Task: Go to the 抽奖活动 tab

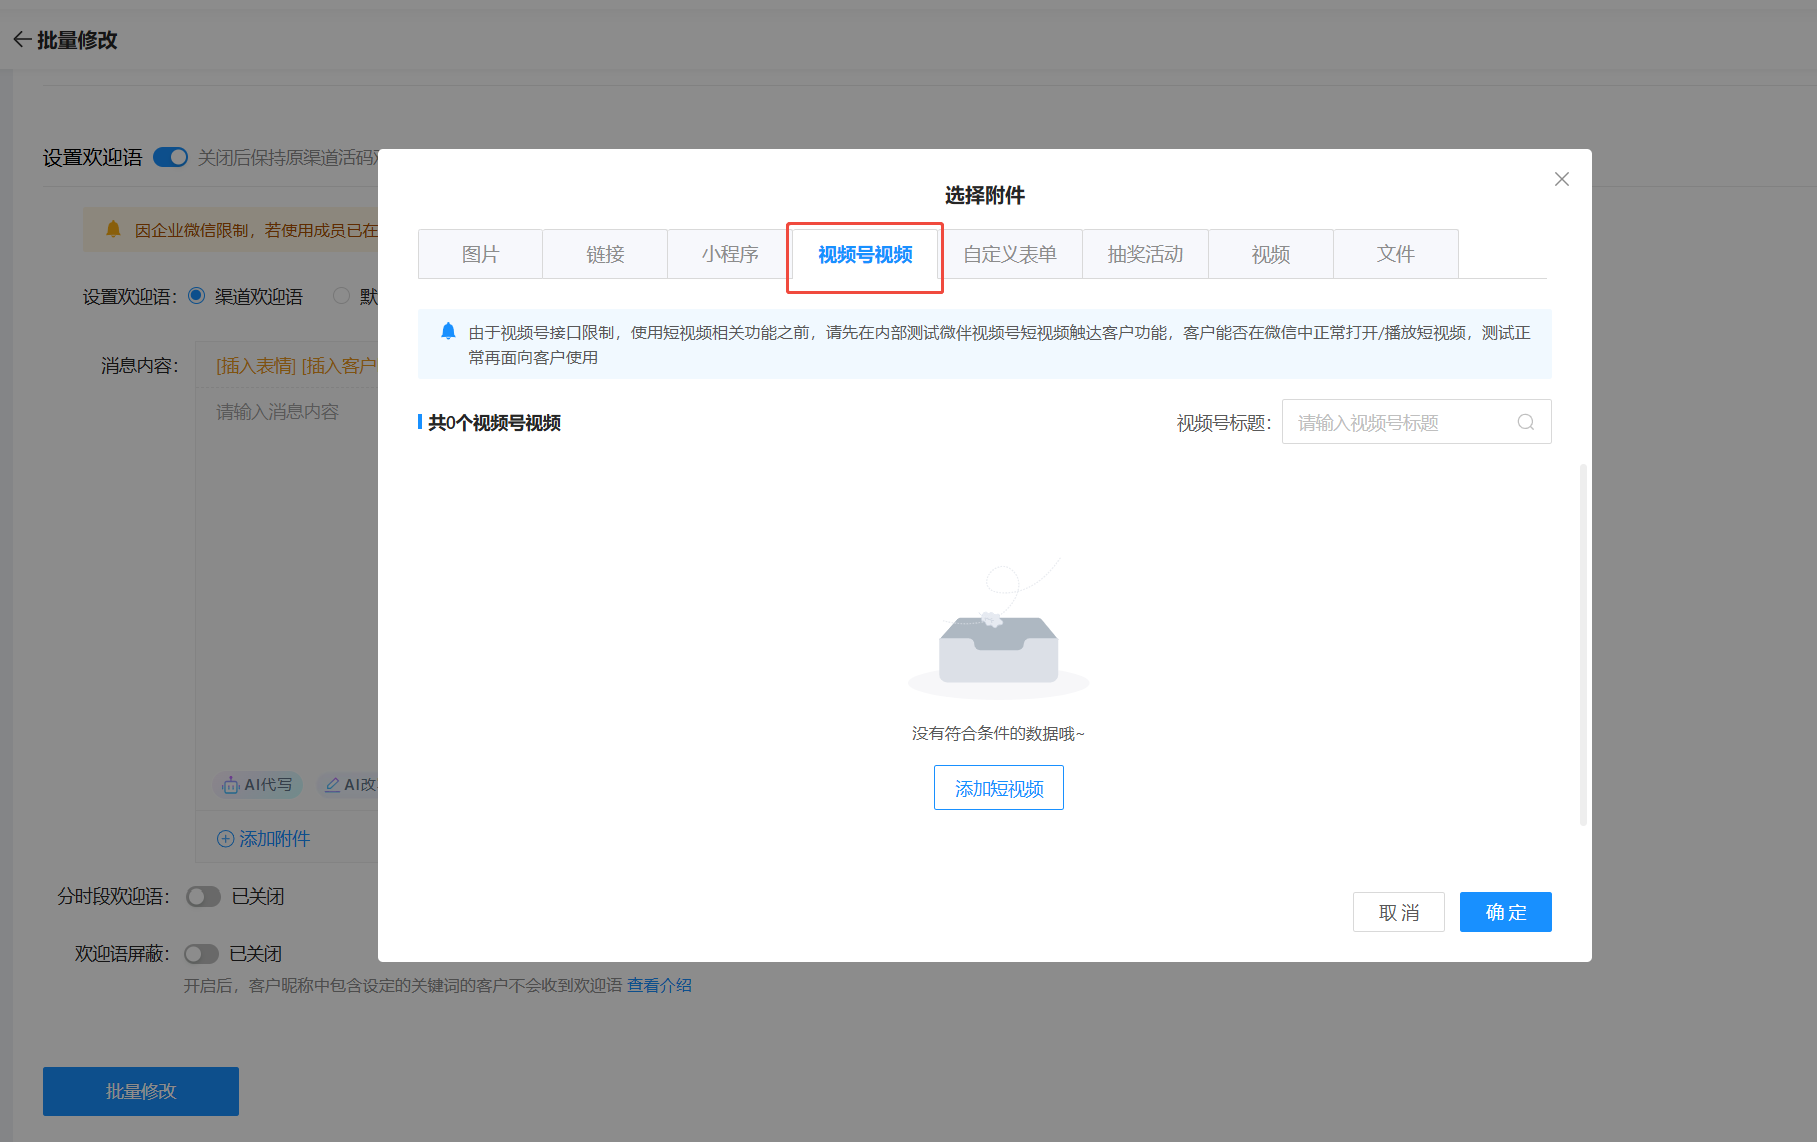Action: pos(1145,254)
